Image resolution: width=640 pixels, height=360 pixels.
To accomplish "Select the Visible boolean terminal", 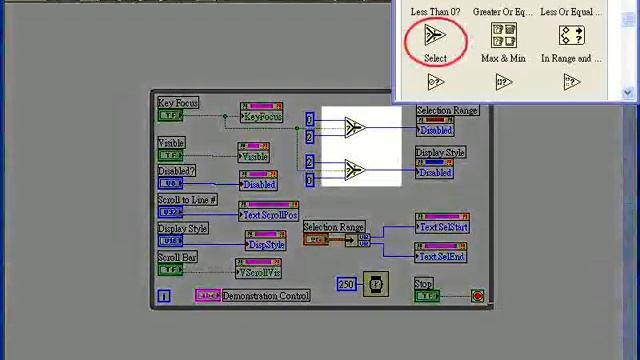I will pos(170,155).
